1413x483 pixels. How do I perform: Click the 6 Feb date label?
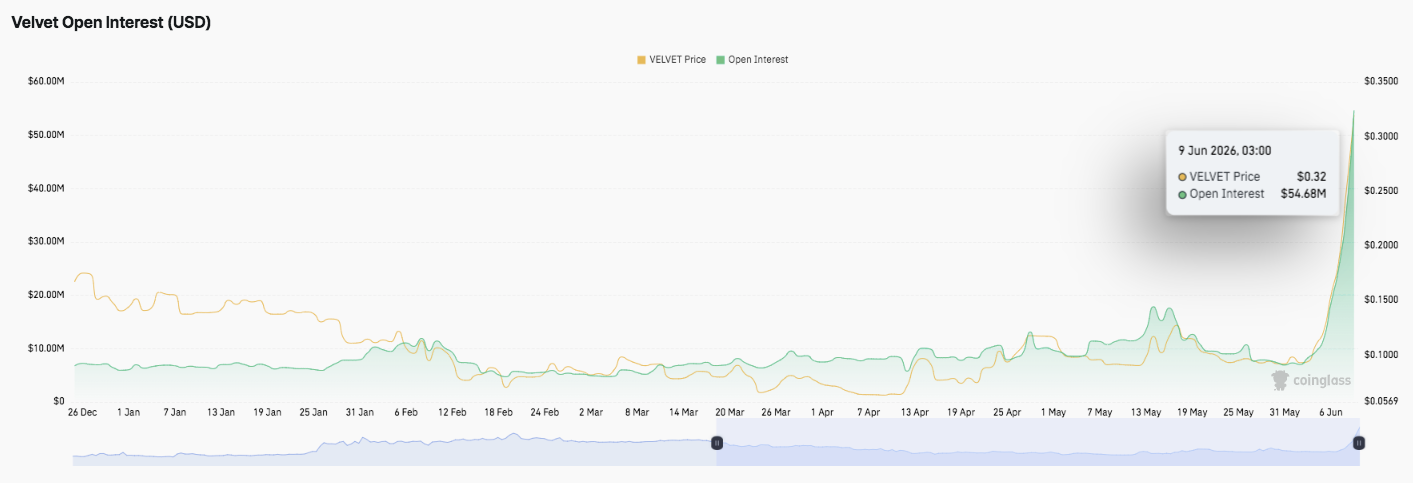[x=406, y=412]
